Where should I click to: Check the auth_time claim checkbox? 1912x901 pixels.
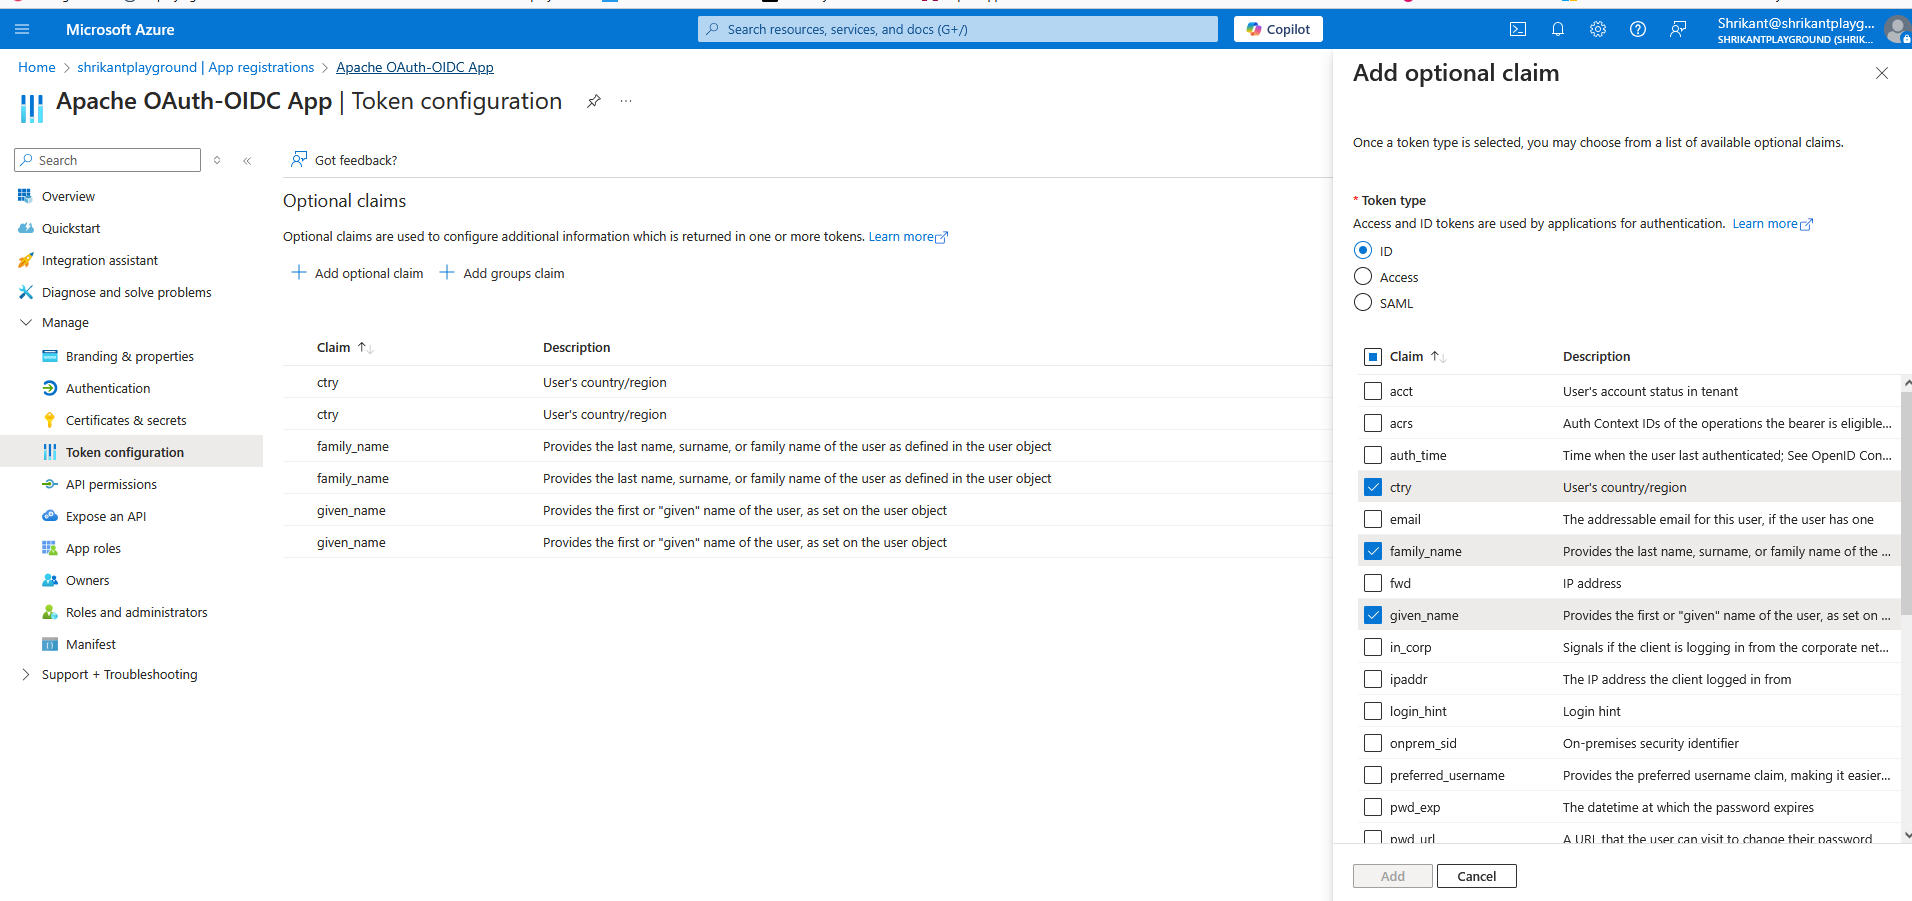pyautogui.click(x=1373, y=455)
